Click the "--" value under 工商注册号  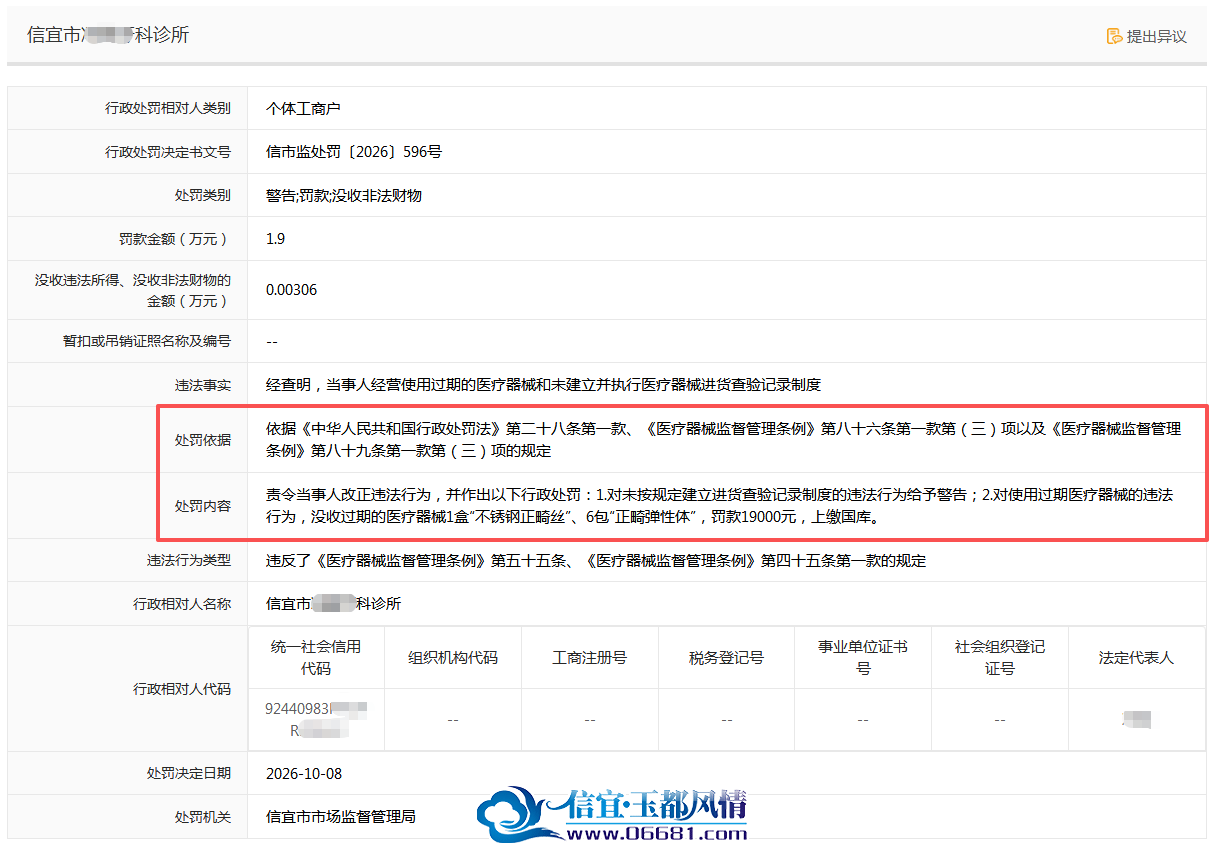(590, 720)
